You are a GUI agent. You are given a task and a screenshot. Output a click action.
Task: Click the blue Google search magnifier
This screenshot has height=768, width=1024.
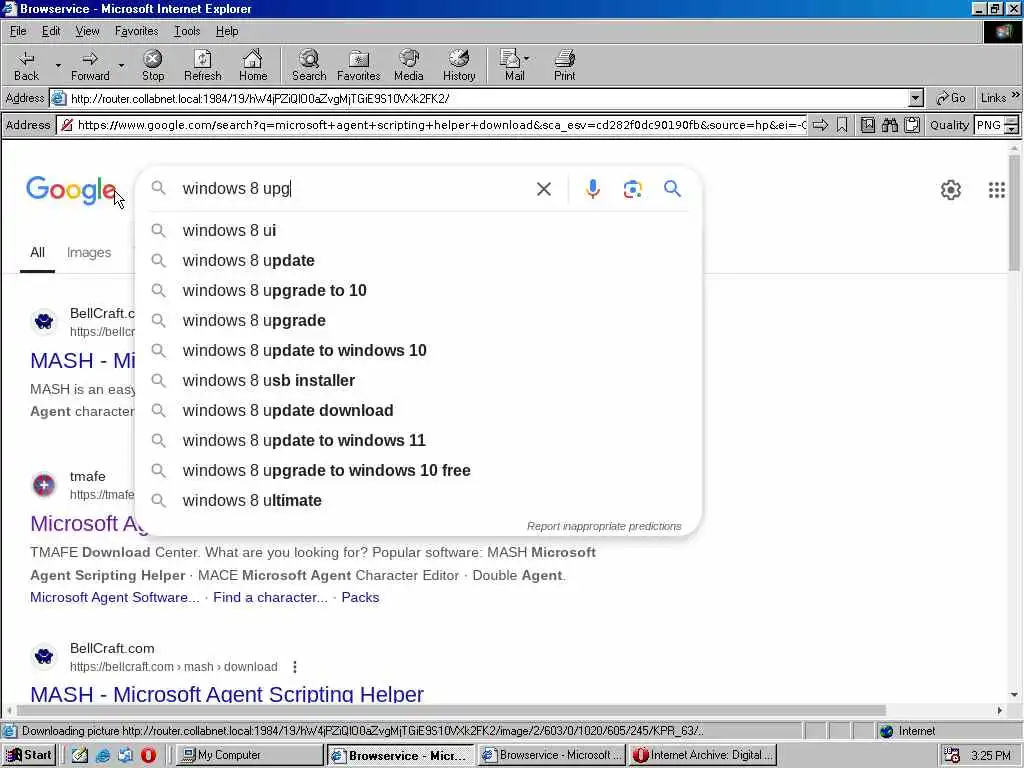click(672, 189)
